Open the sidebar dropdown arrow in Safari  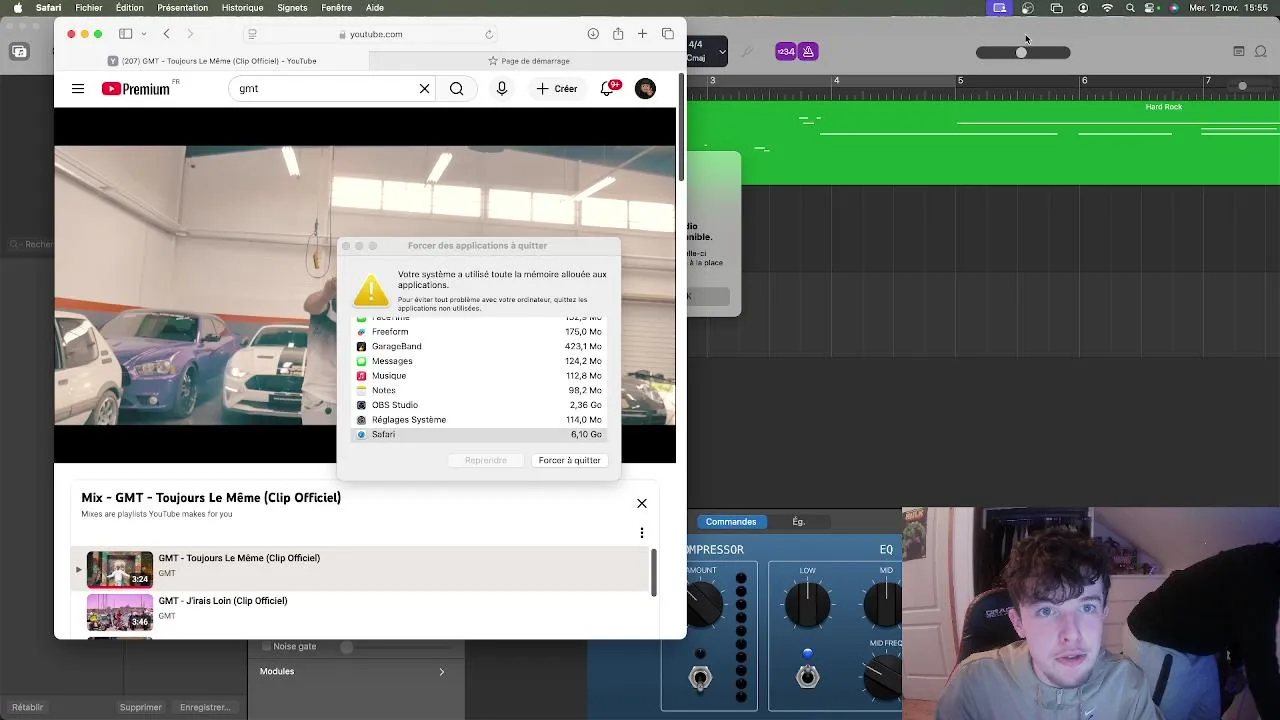pyautogui.click(x=144, y=34)
